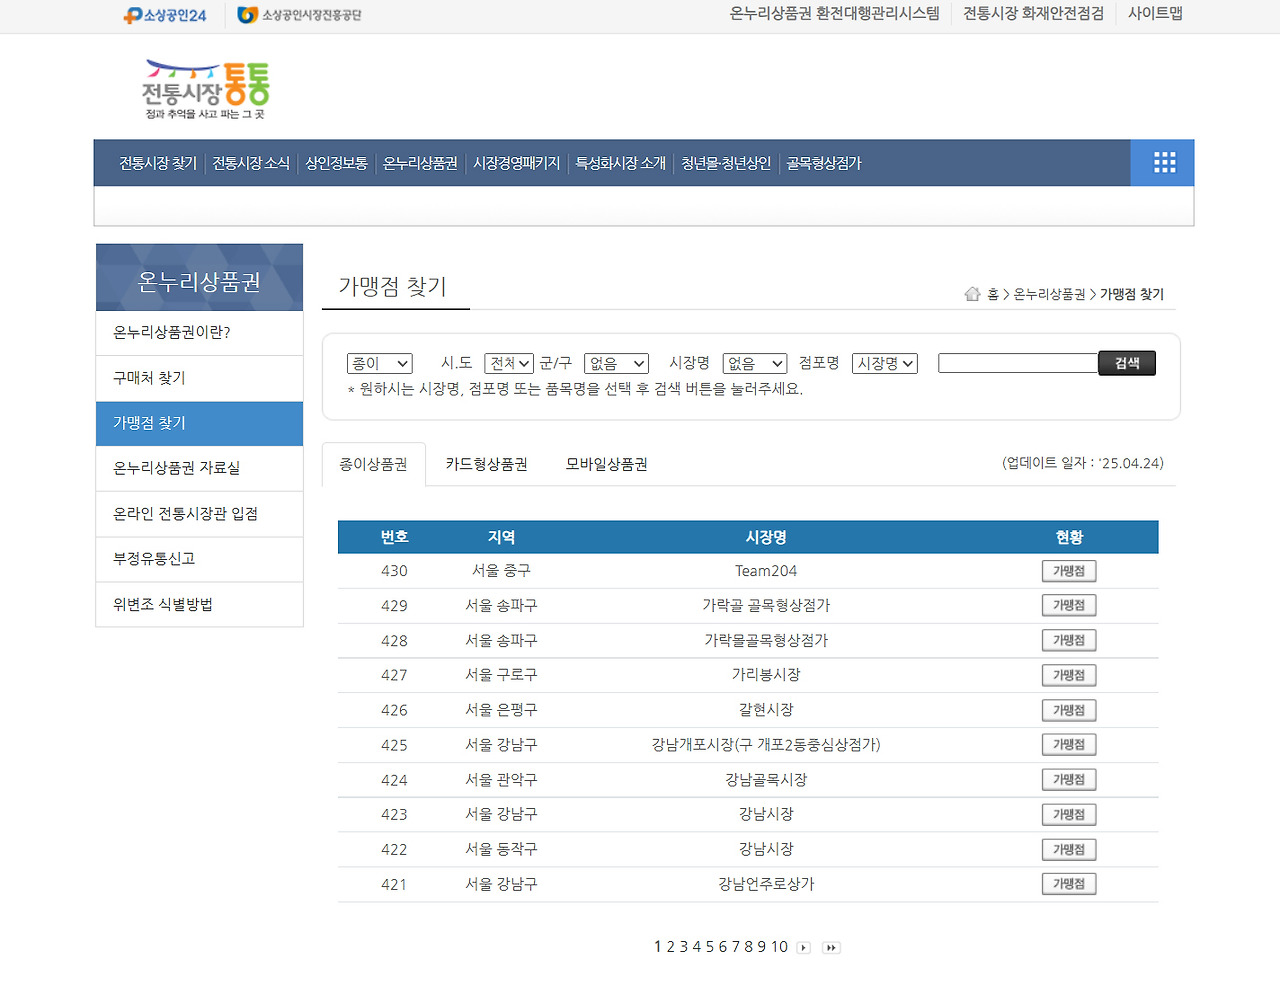Screen dimensions: 1280x986
Task: Open the 점포명 search-type dropdown showing 시장명
Action: point(884,363)
